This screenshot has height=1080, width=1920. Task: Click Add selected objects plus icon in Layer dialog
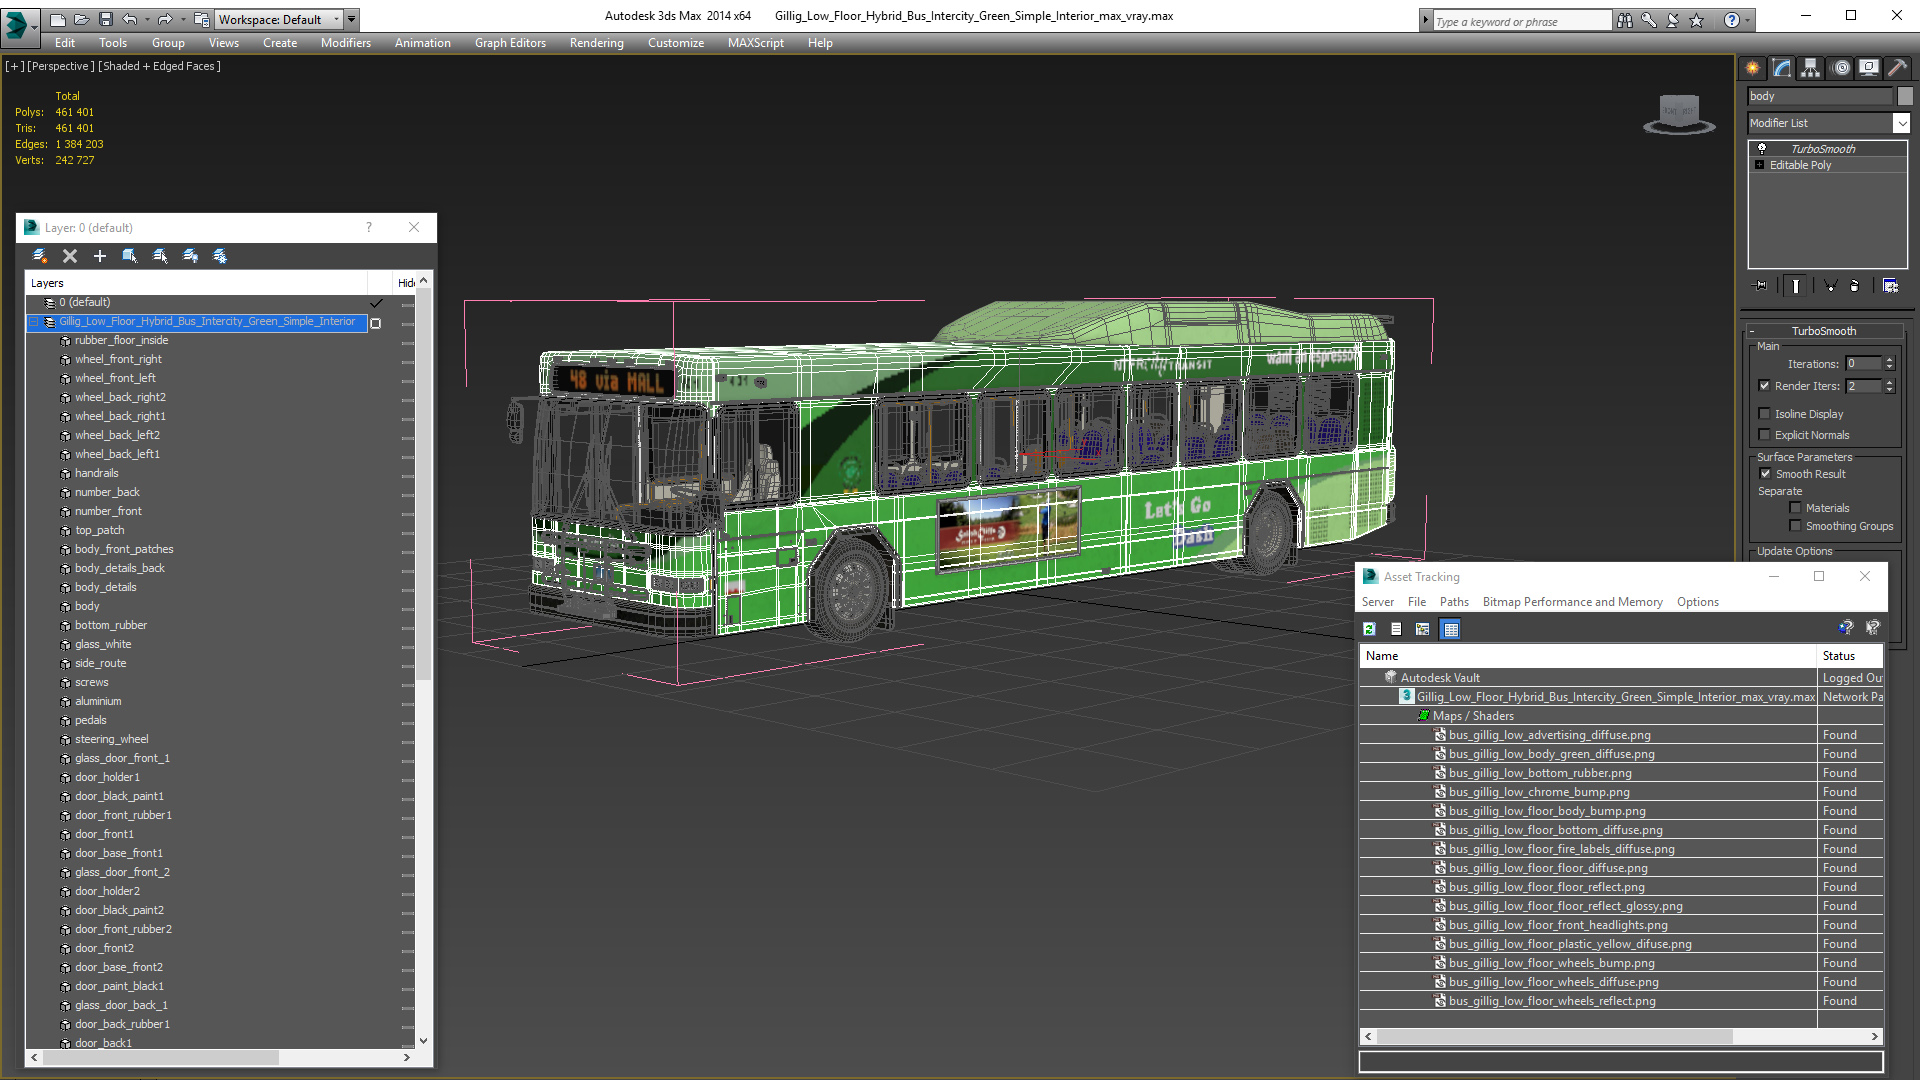pyautogui.click(x=100, y=256)
